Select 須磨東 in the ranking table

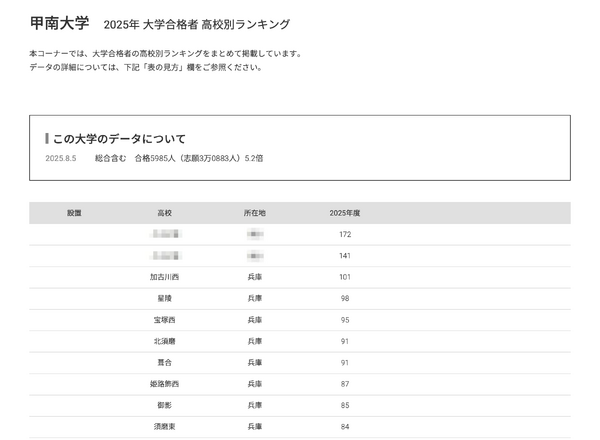point(165,427)
